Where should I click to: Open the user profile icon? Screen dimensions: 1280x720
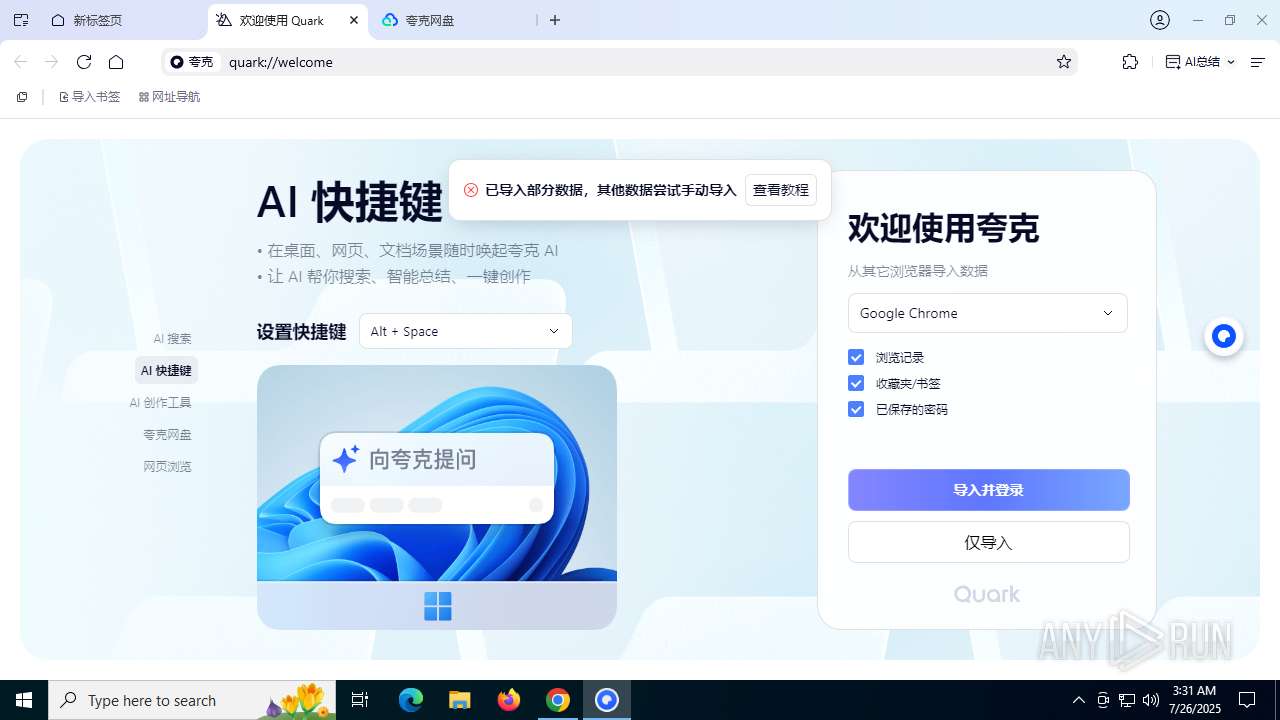pyautogui.click(x=1160, y=20)
